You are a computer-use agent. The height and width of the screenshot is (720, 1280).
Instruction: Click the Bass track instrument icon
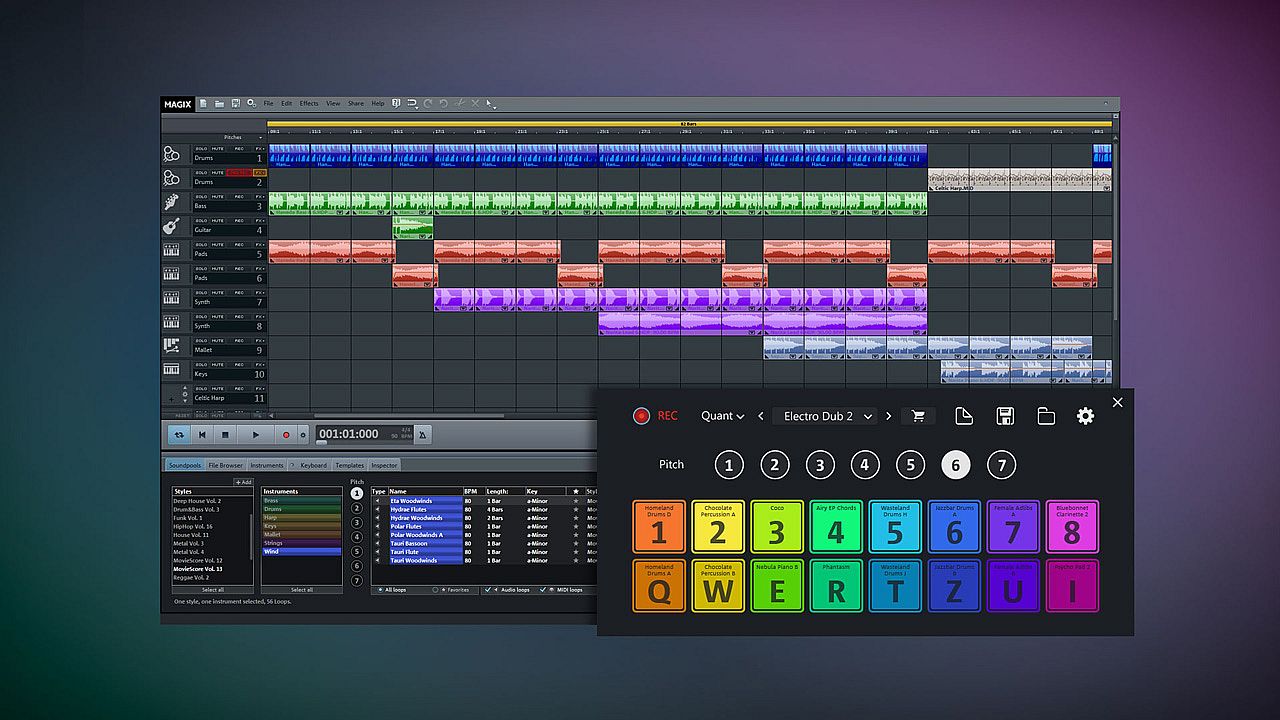[x=172, y=202]
